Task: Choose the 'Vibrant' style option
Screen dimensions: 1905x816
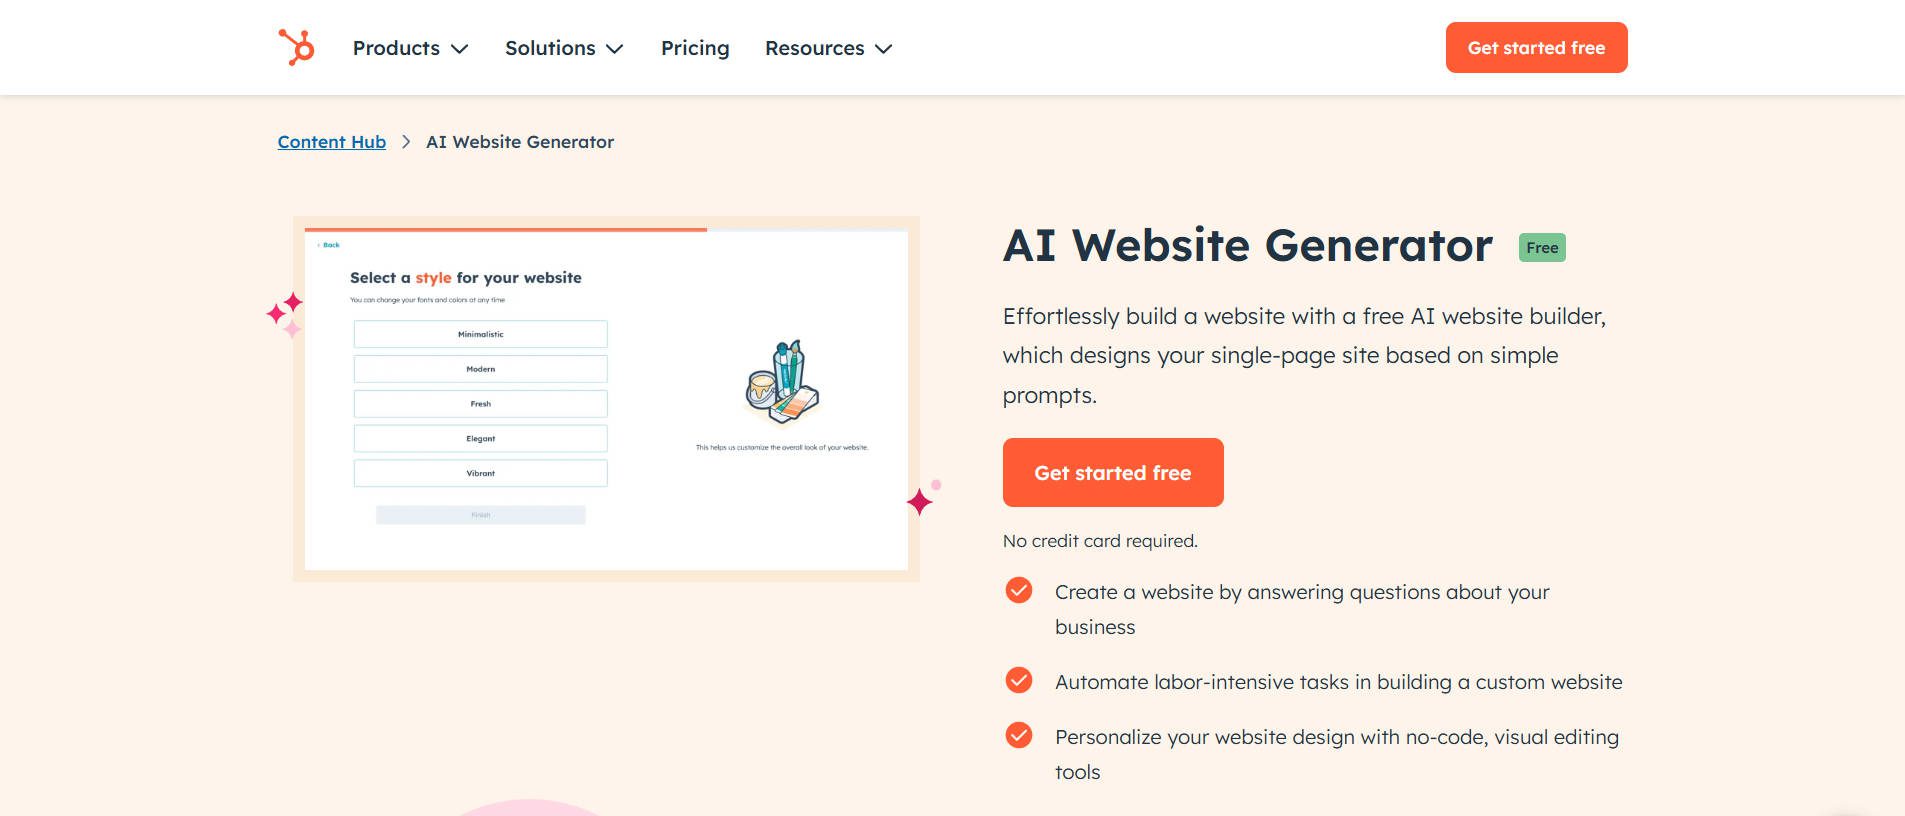Action: 480,472
